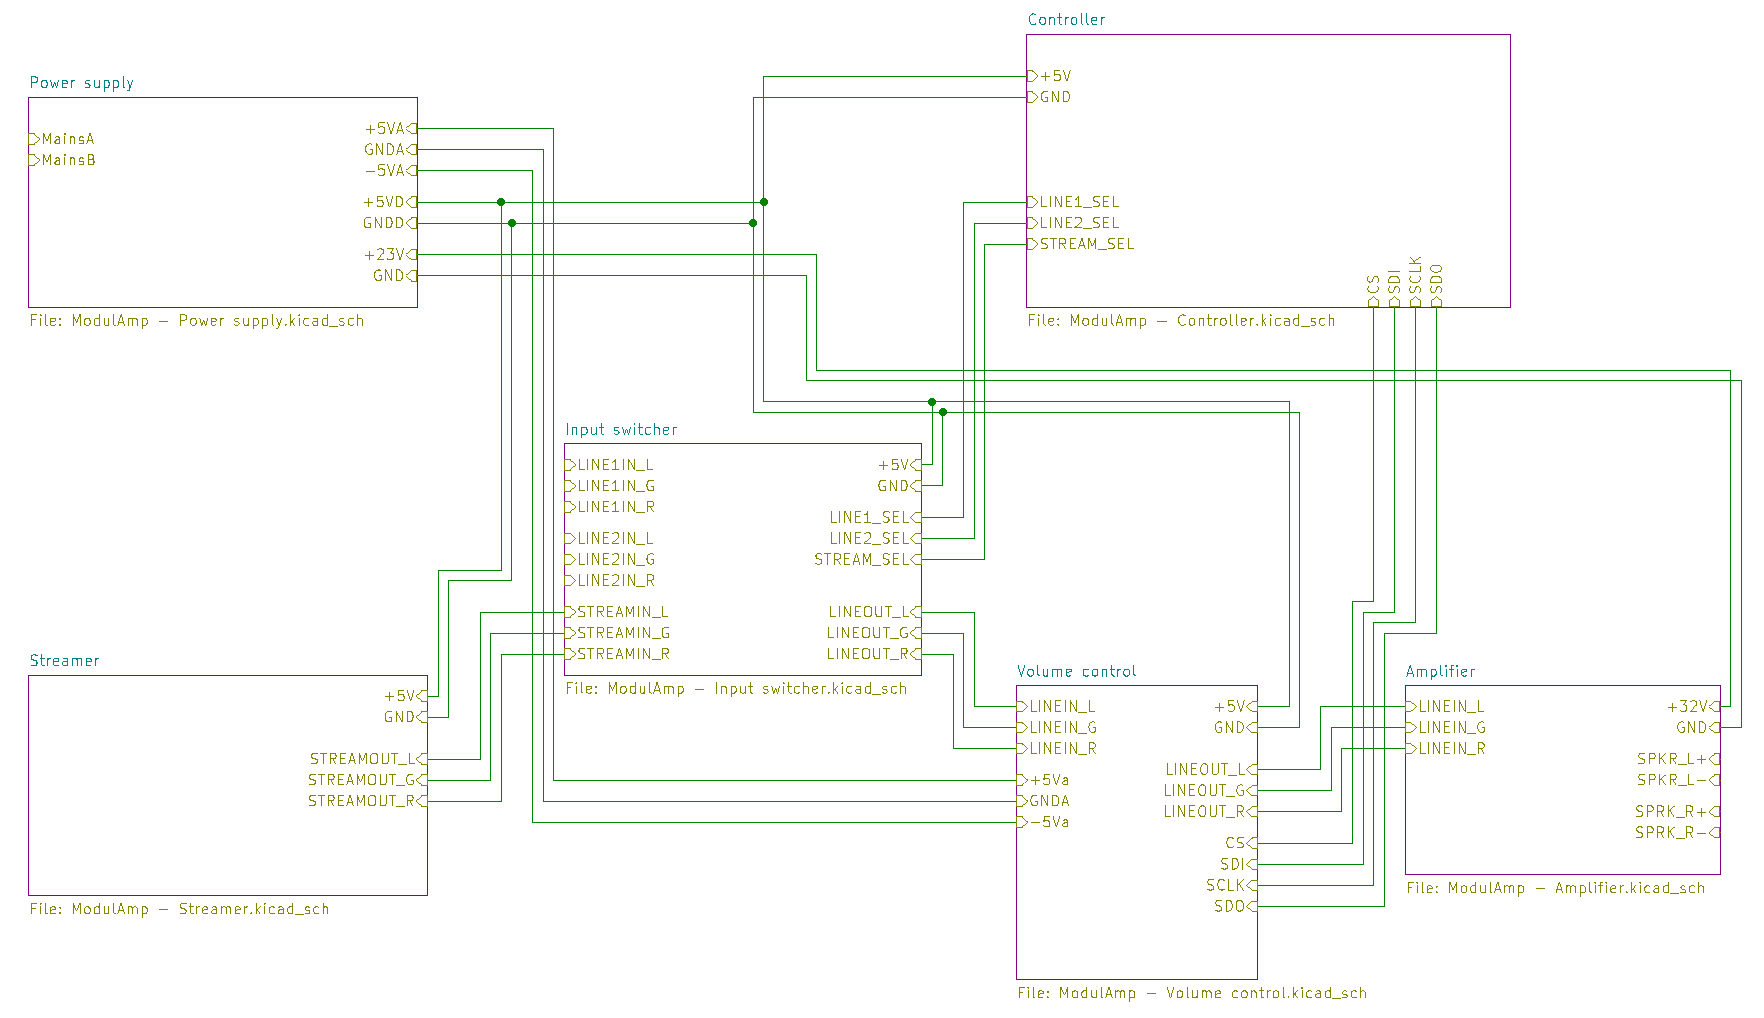
Task: Select the Input switcher sheet title
Action: point(621,430)
